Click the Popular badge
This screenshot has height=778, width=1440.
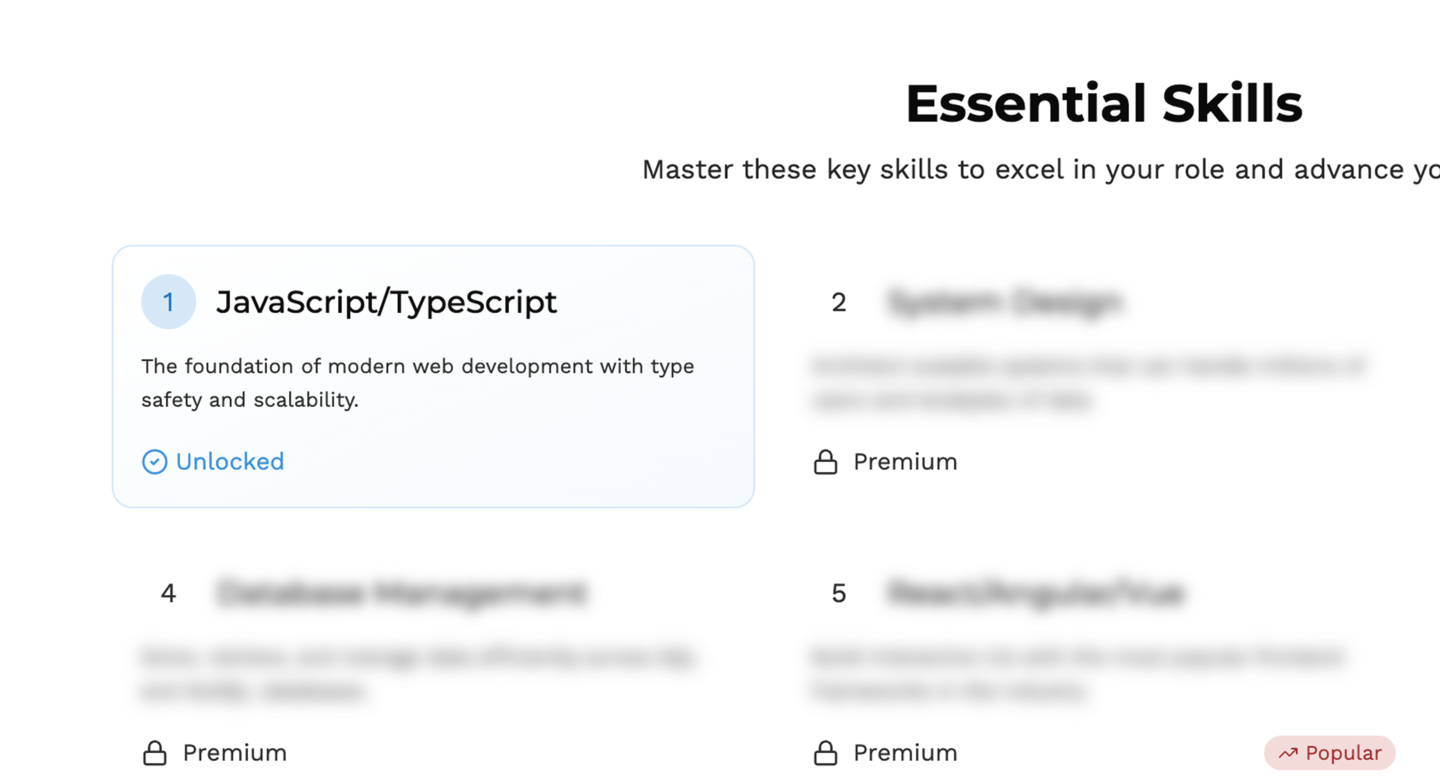click(1330, 753)
